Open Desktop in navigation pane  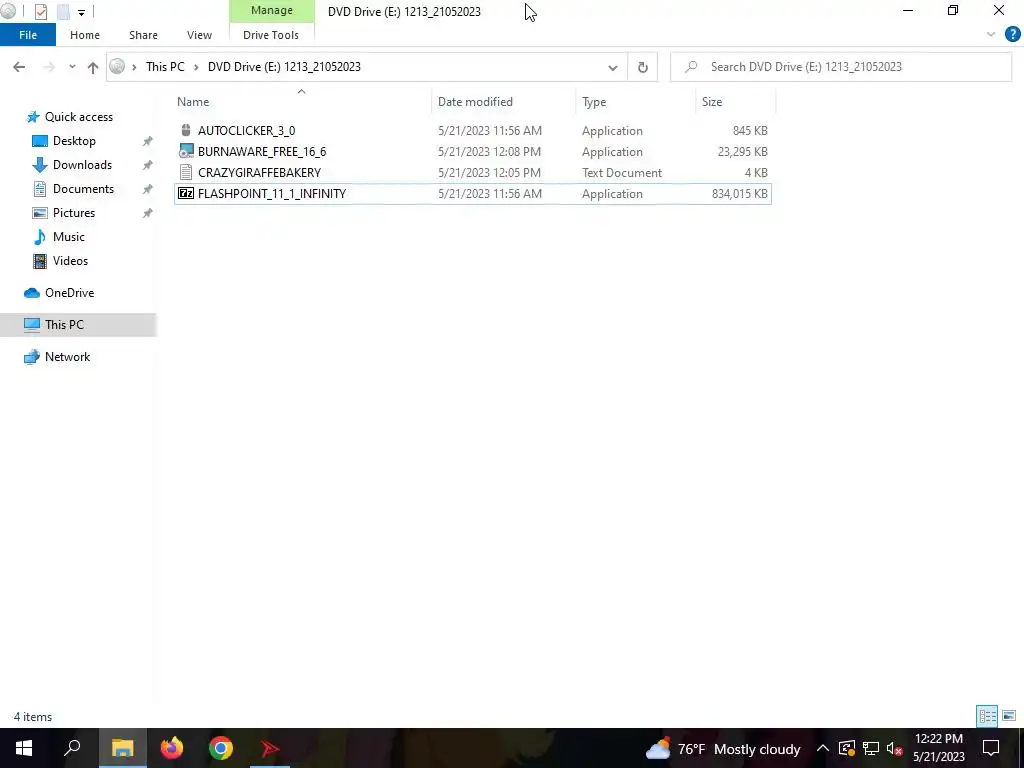(x=74, y=140)
